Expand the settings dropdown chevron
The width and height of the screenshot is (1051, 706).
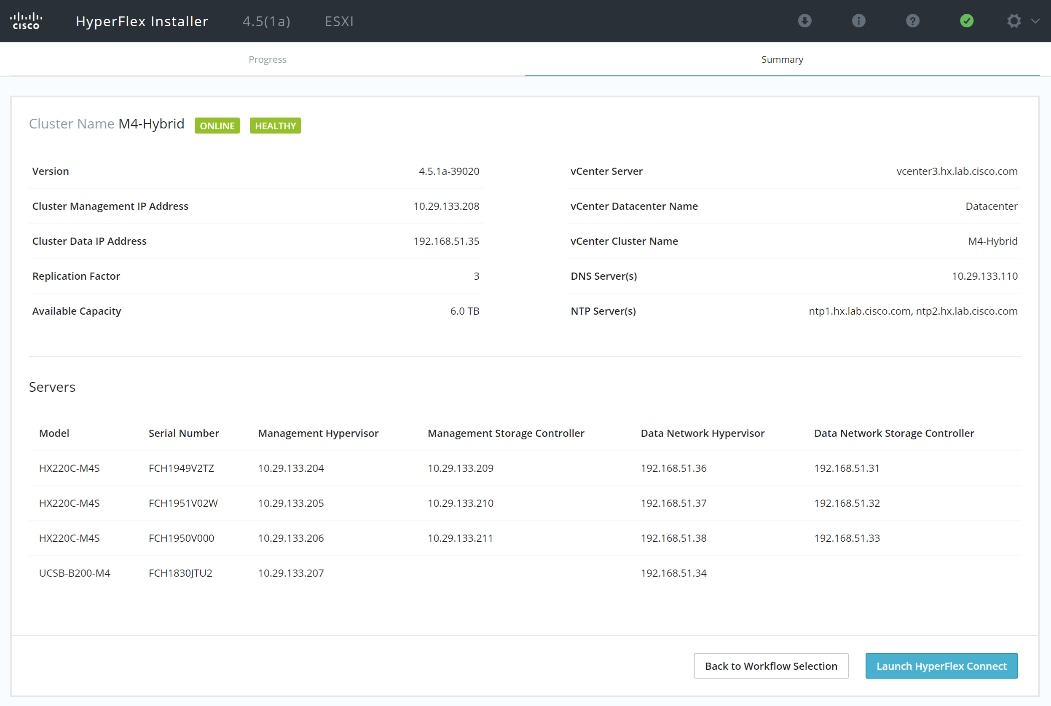pyautogui.click(x=1035, y=21)
